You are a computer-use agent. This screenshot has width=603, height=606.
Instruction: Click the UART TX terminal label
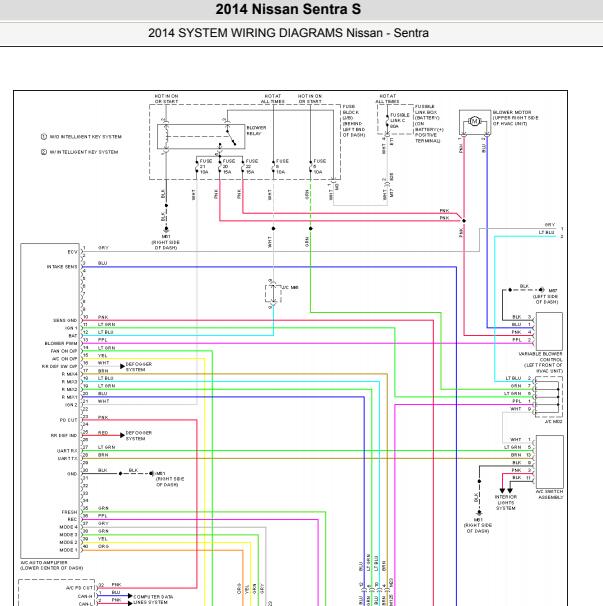pyautogui.click(x=67, y=459)
